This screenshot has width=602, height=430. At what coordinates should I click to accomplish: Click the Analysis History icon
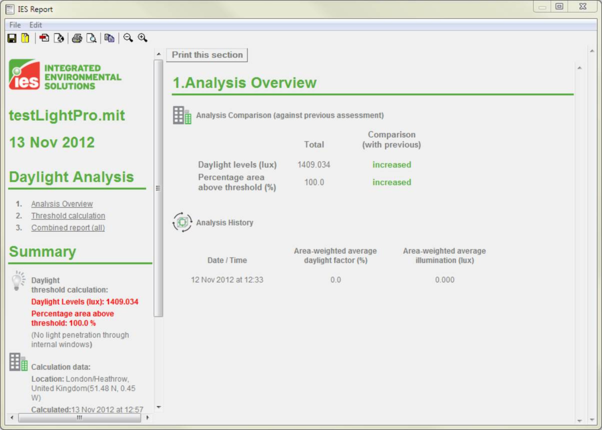pyautogui.click(x=181, y=222)
